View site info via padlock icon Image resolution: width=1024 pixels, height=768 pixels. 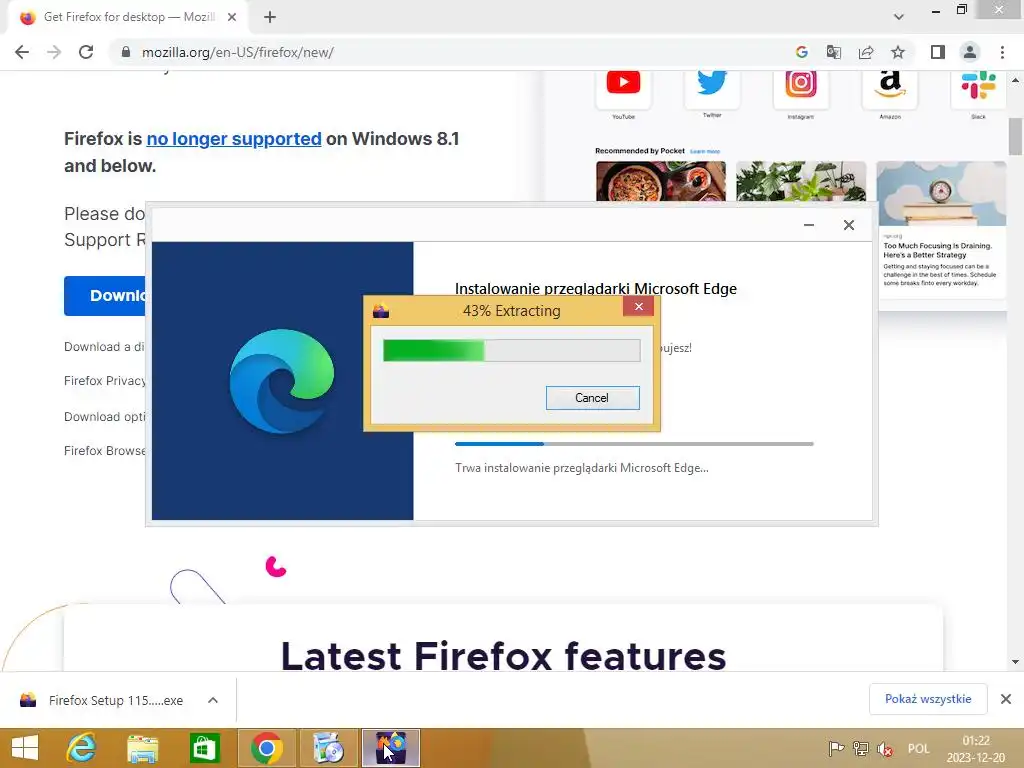click(126, 52)
